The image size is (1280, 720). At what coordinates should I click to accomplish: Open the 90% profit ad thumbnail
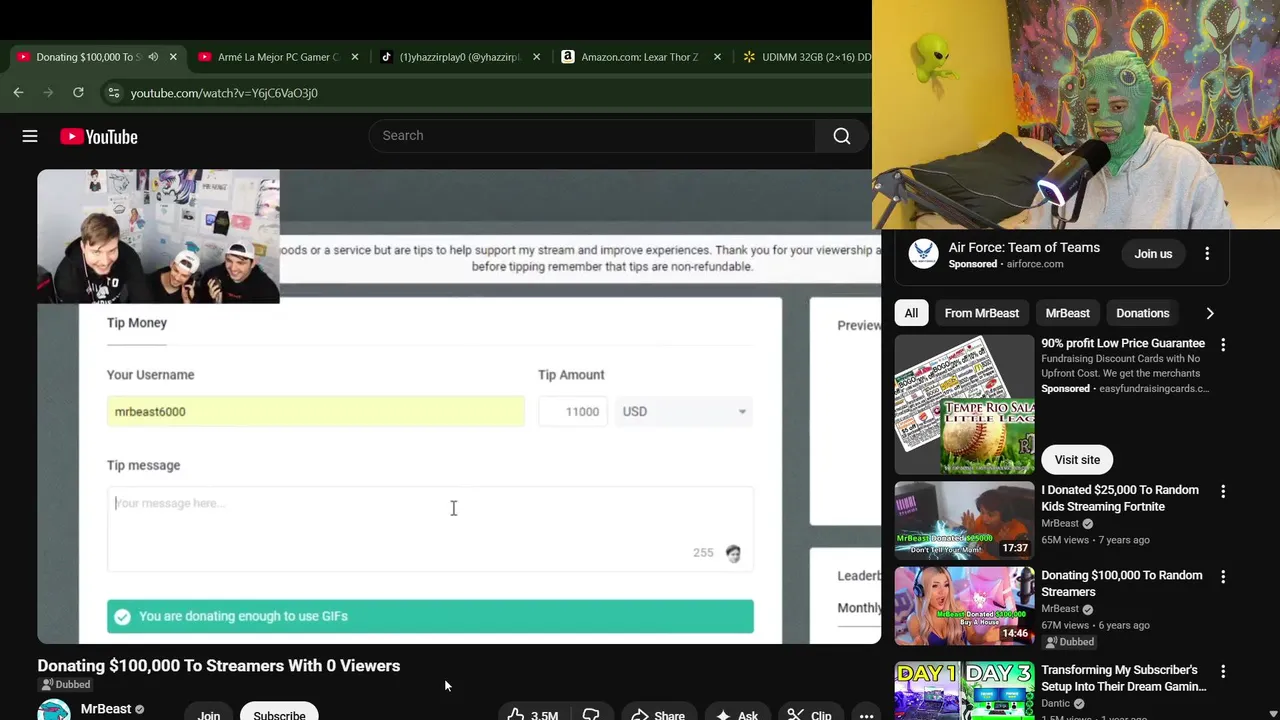[x=964, y=404]
